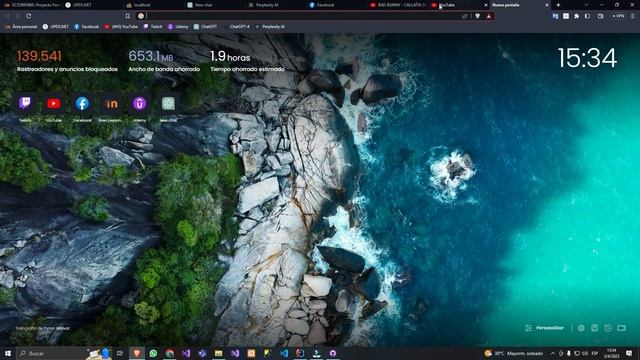Image resolution: width=640 pixels, height=360 pixels.
Task: Open the notification center icon
Action: click(629, 353)
